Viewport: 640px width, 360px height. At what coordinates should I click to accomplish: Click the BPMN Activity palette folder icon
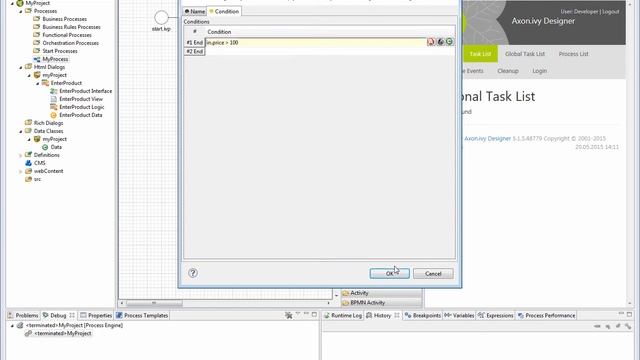pyautogui.click(x=346, y=303)
